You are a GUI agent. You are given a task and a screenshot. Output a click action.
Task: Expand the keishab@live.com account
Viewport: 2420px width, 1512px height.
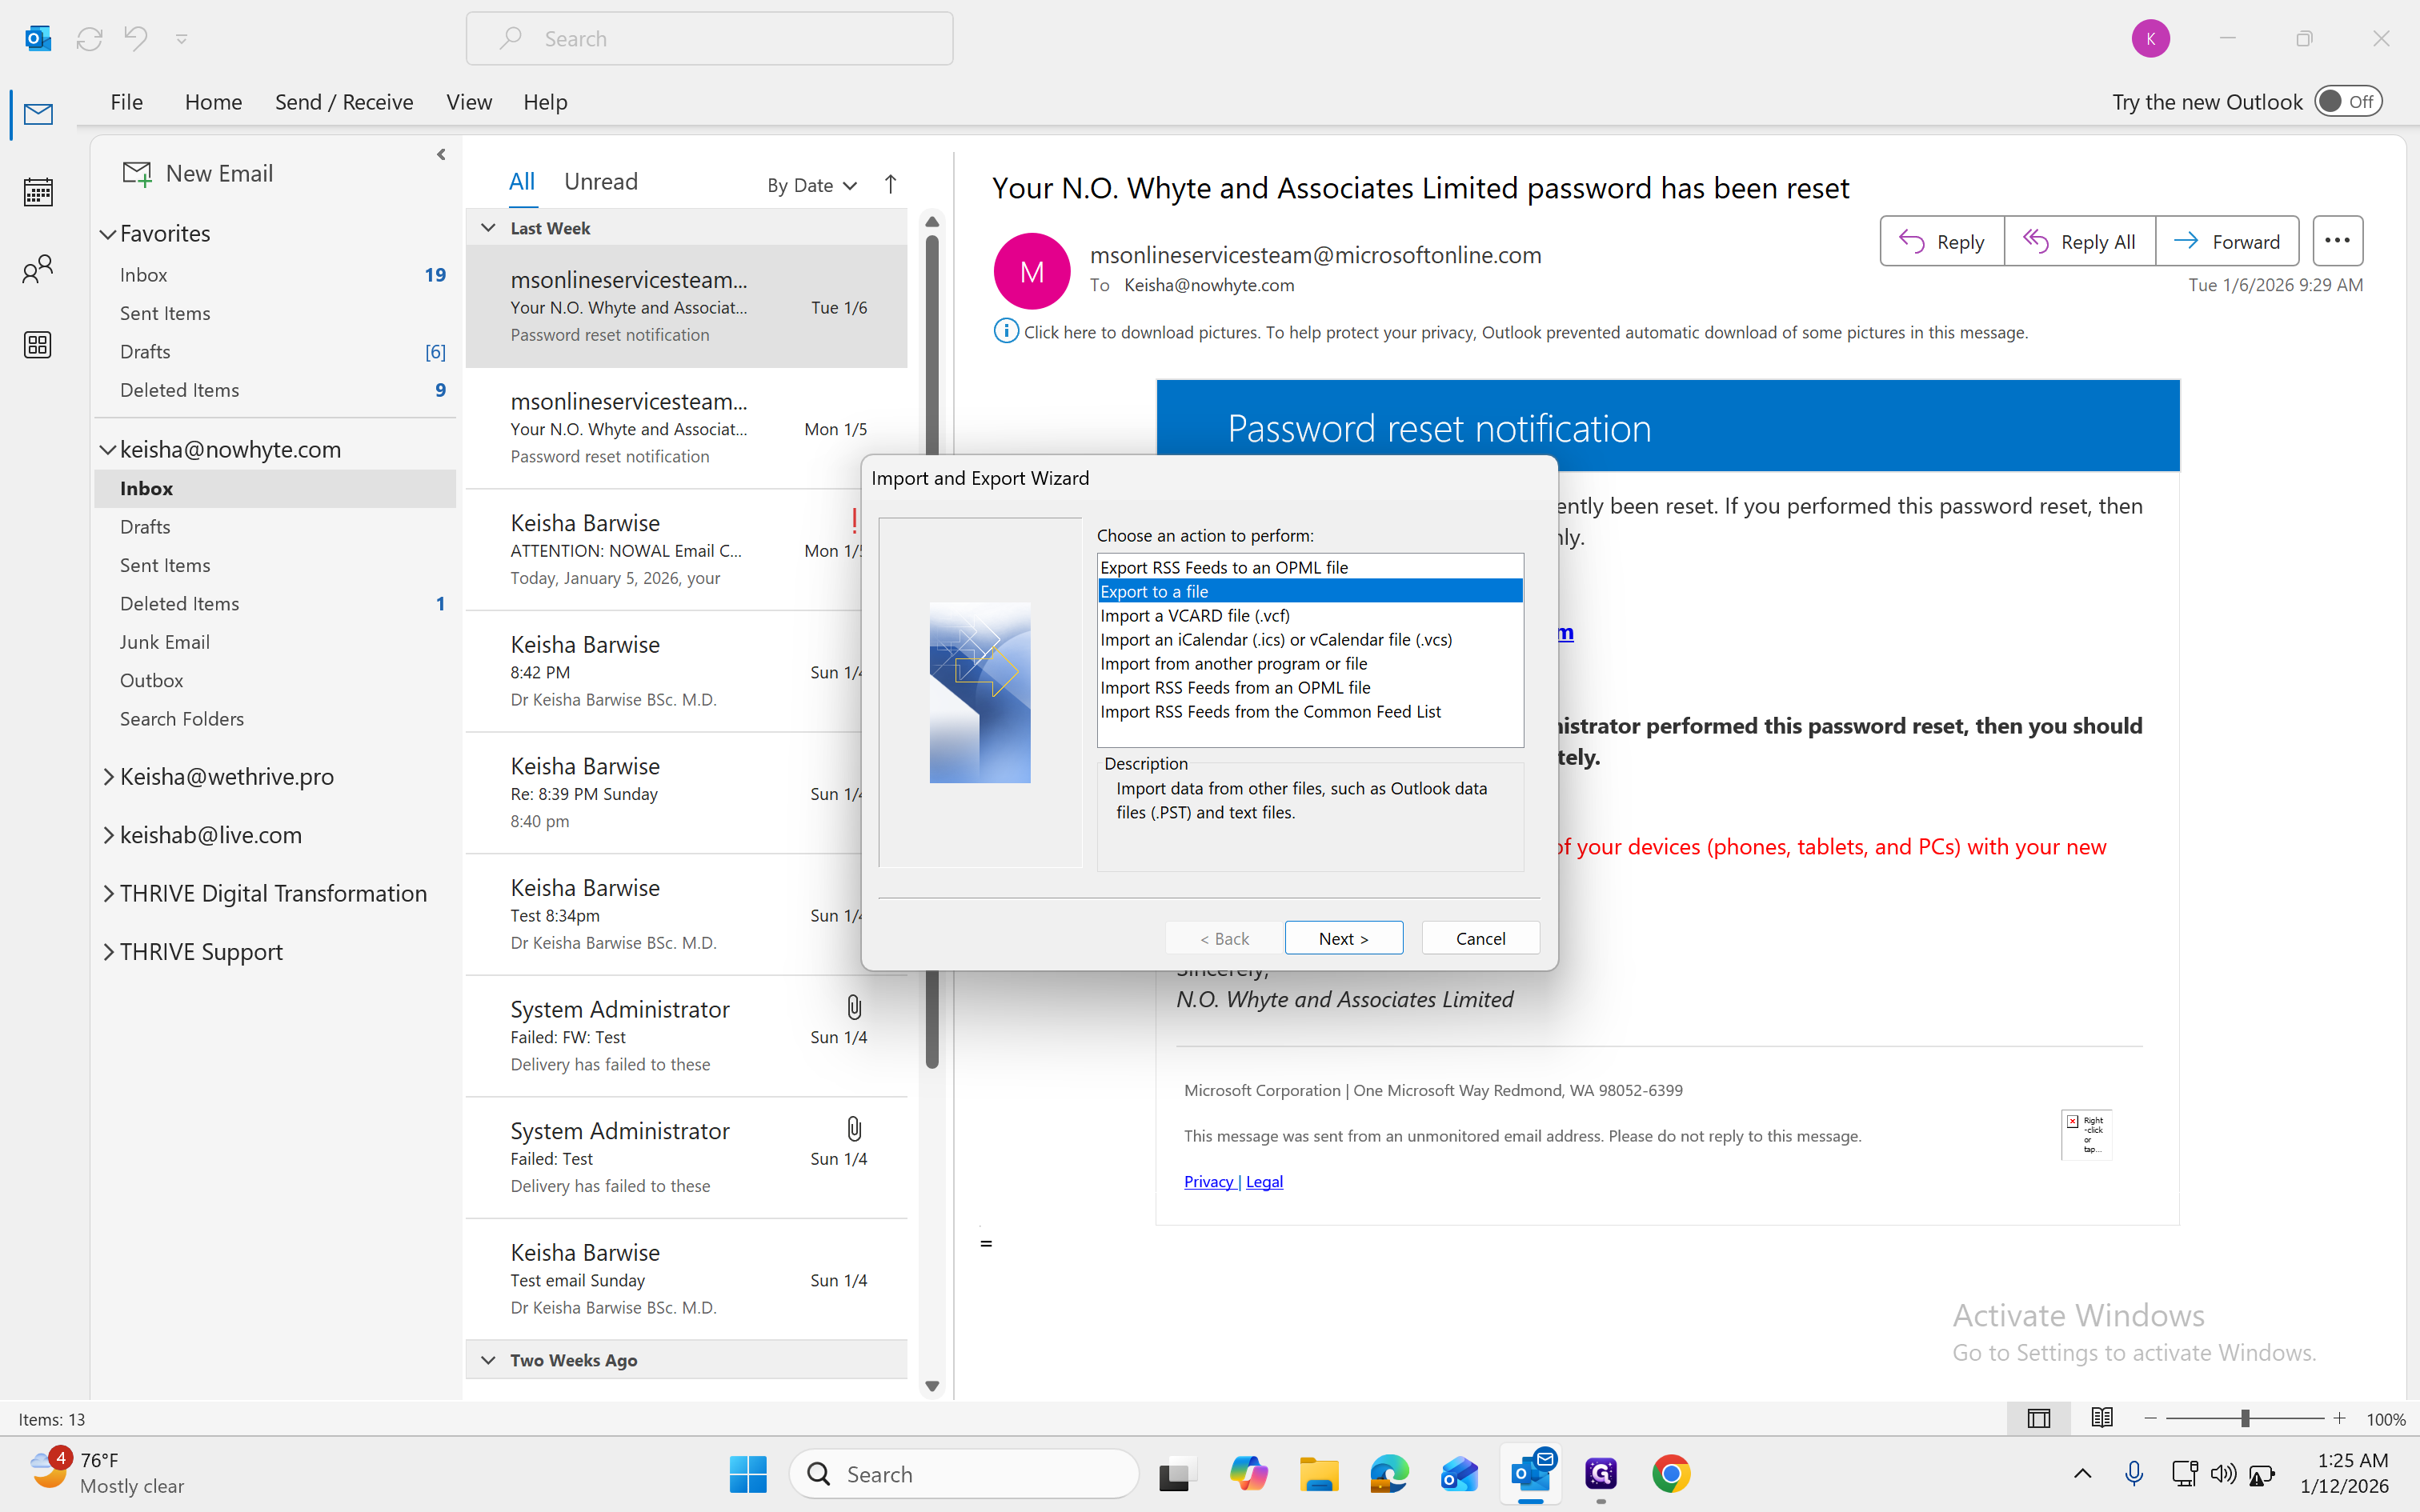[108, 835]
